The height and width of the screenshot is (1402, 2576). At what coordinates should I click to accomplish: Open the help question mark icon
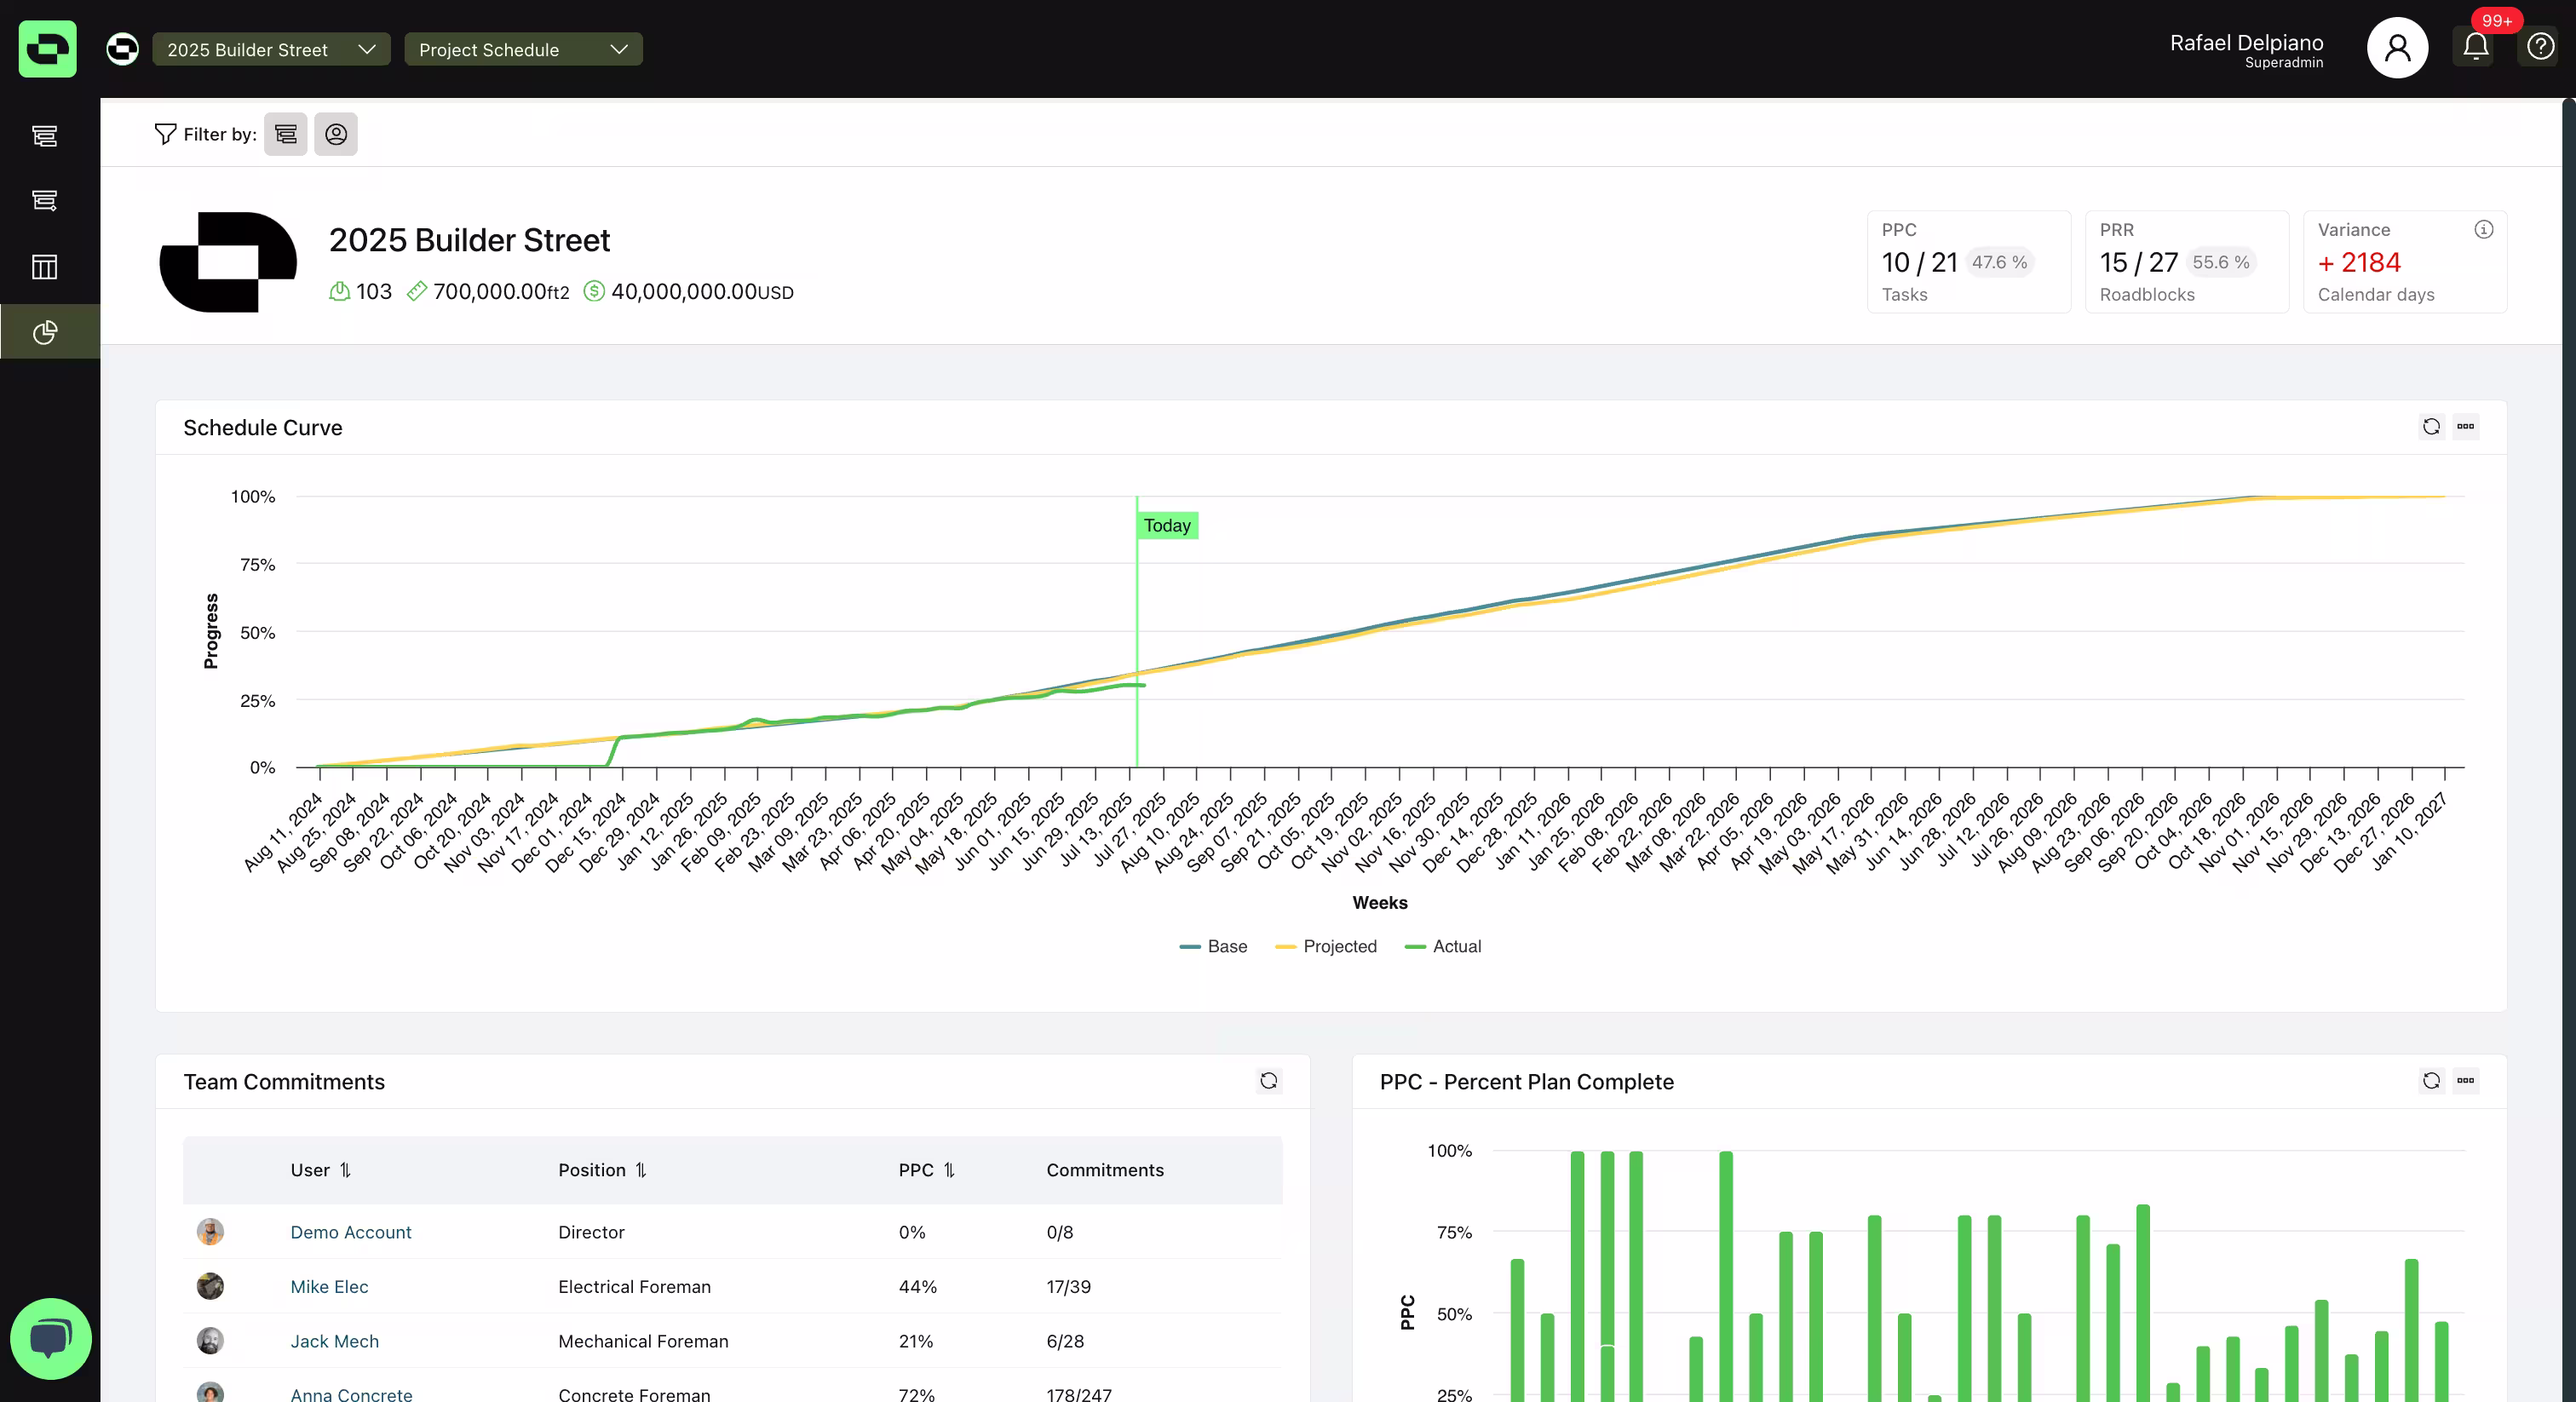pyautogui.click(x=2540, y=47)
